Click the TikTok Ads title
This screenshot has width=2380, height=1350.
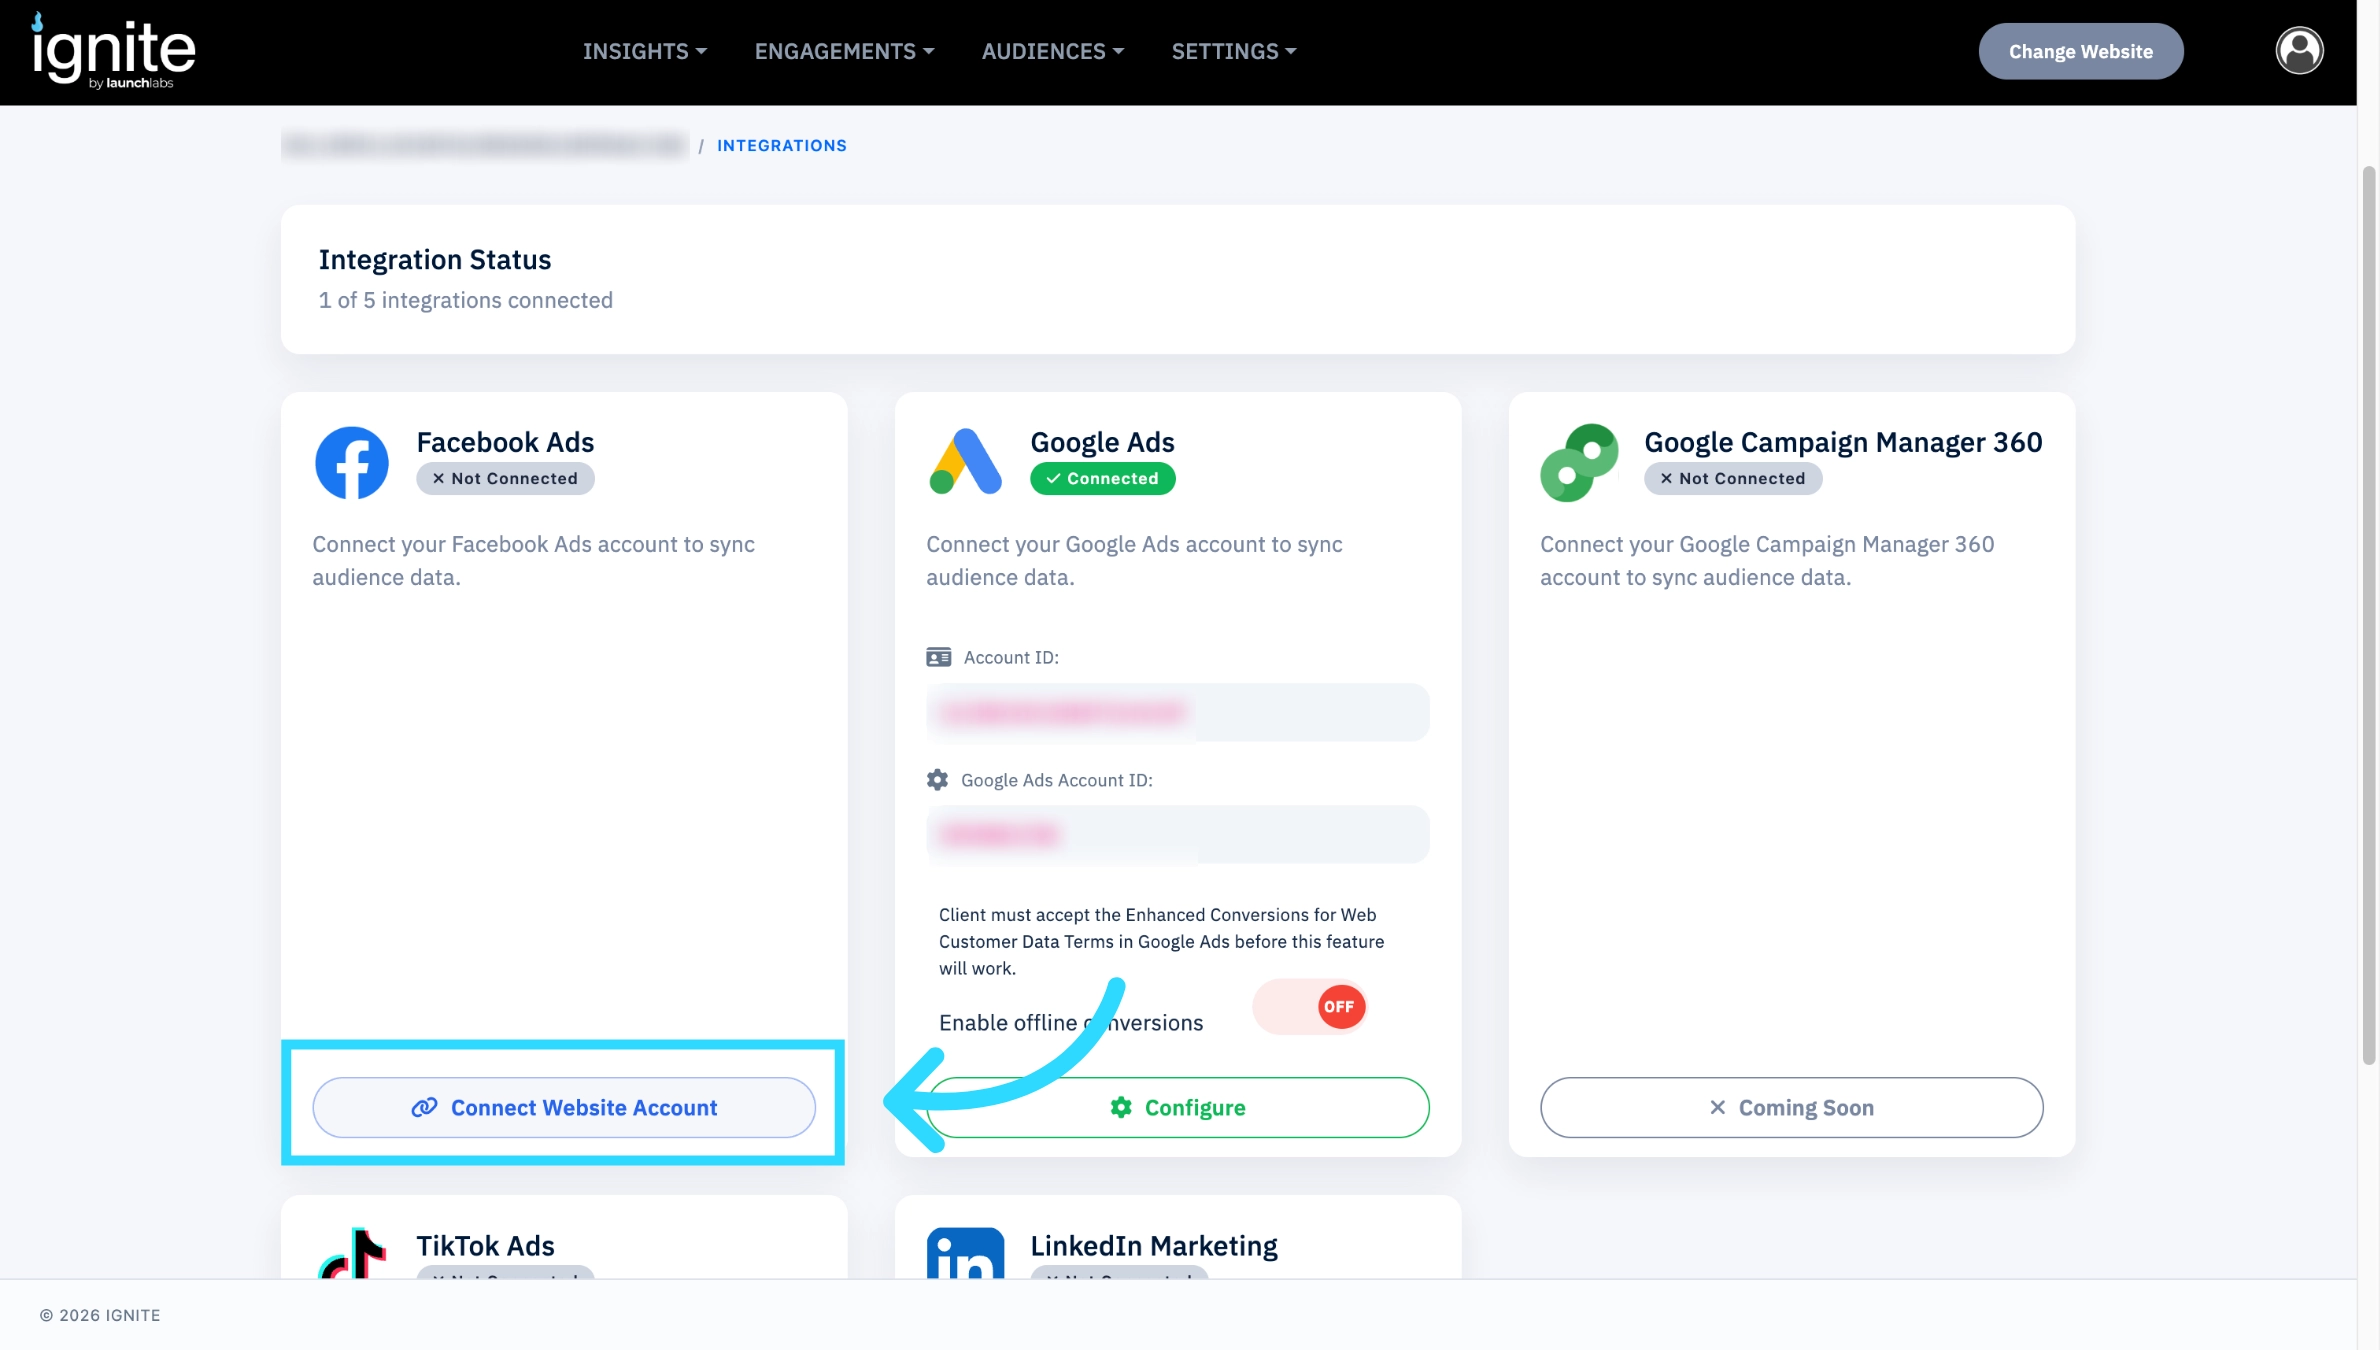[x=485, y=1246]
